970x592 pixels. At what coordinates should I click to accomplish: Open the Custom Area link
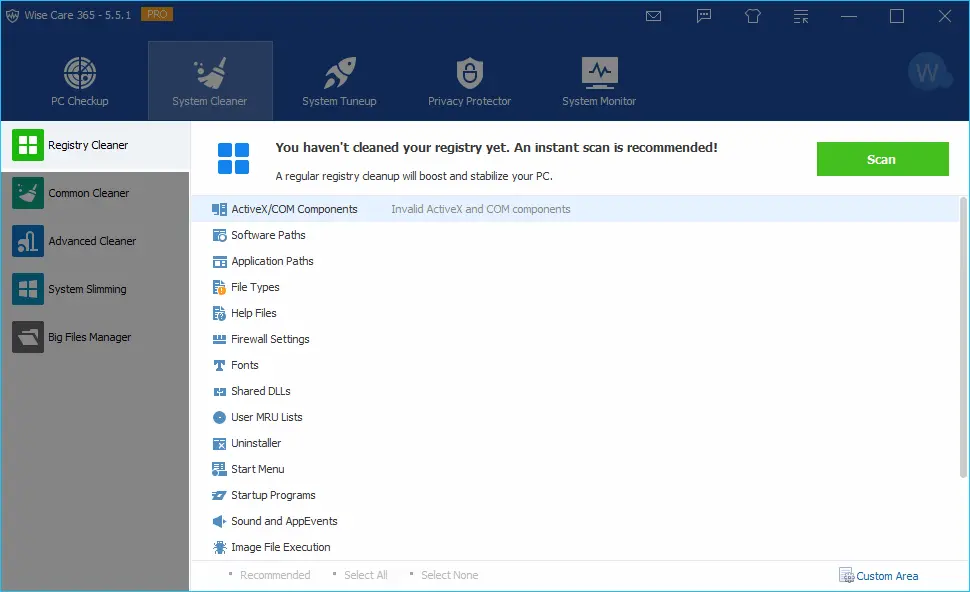887,576
